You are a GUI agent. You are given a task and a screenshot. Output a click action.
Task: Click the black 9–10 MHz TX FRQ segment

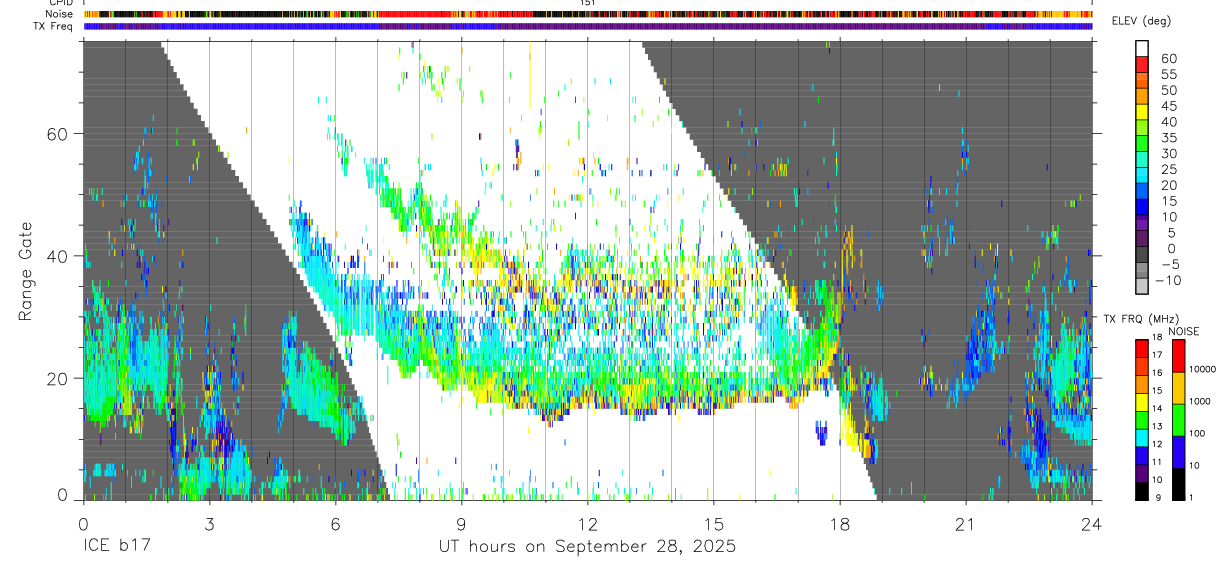pos(1142,492)
